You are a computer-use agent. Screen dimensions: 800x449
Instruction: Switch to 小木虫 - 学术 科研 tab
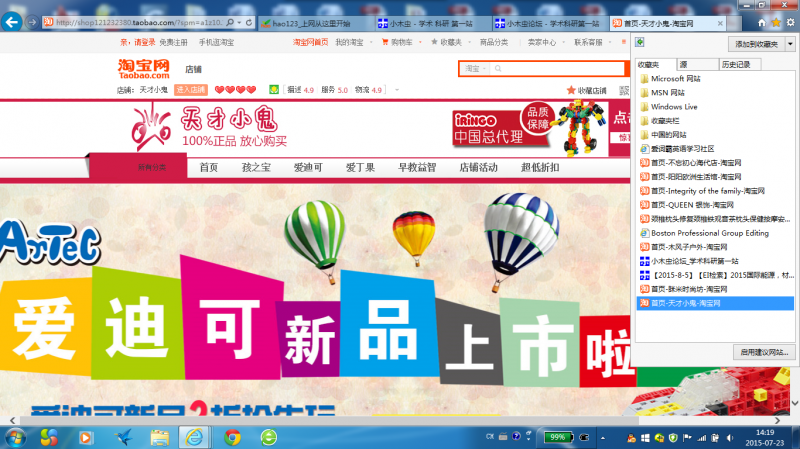click(433, 23)
